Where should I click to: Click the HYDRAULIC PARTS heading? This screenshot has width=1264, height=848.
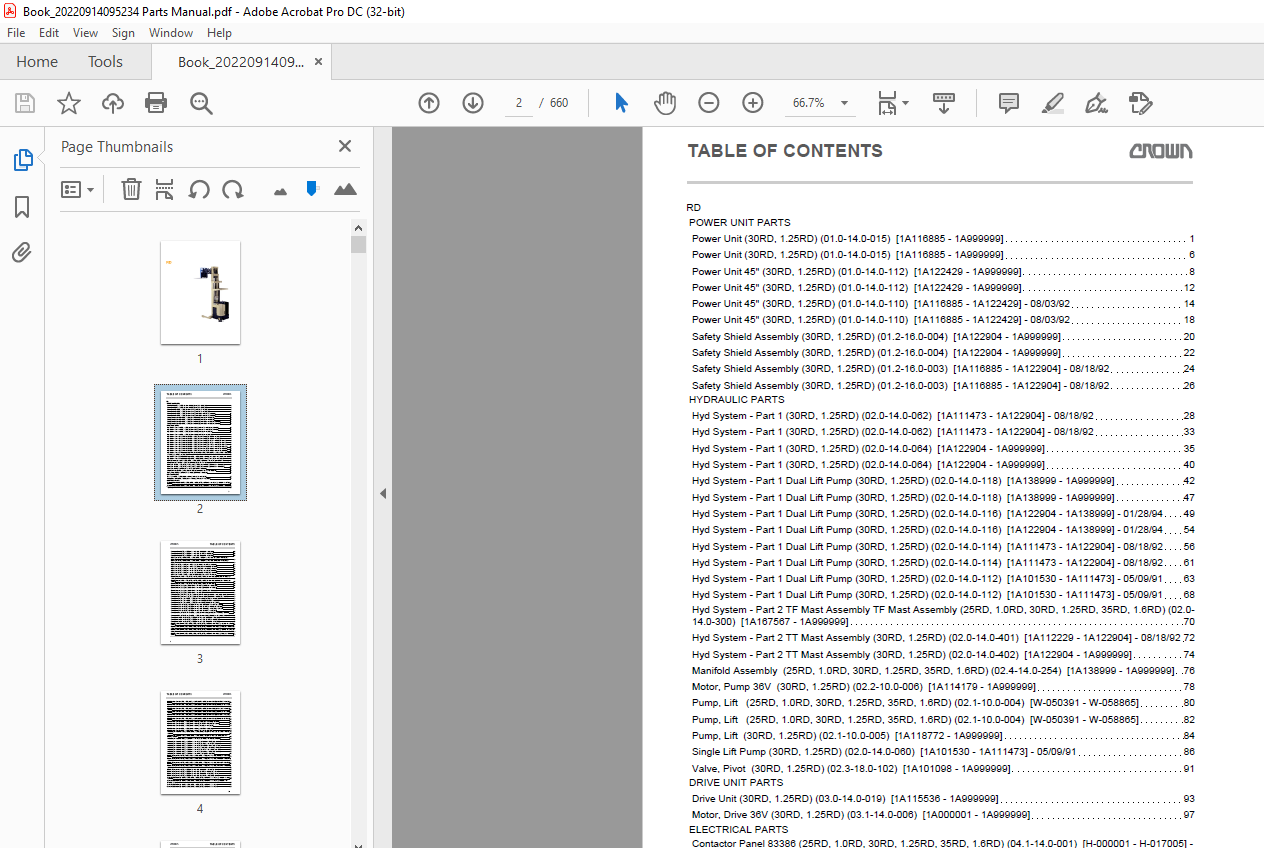pyautogui.click(x=737, y=400)
